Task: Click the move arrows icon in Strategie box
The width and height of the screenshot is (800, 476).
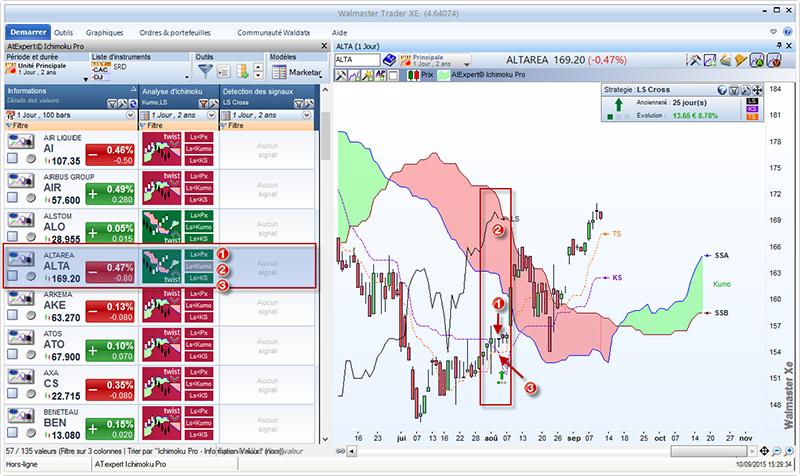Action: (757, 90)
